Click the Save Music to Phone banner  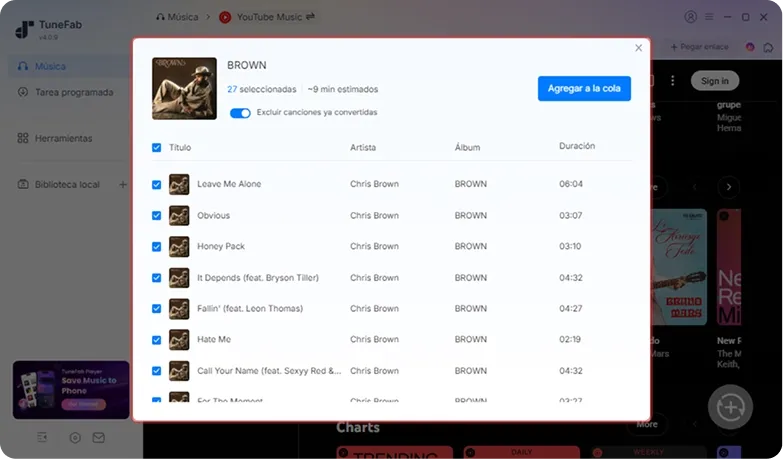pyautogui.click(x=71, y=390)
